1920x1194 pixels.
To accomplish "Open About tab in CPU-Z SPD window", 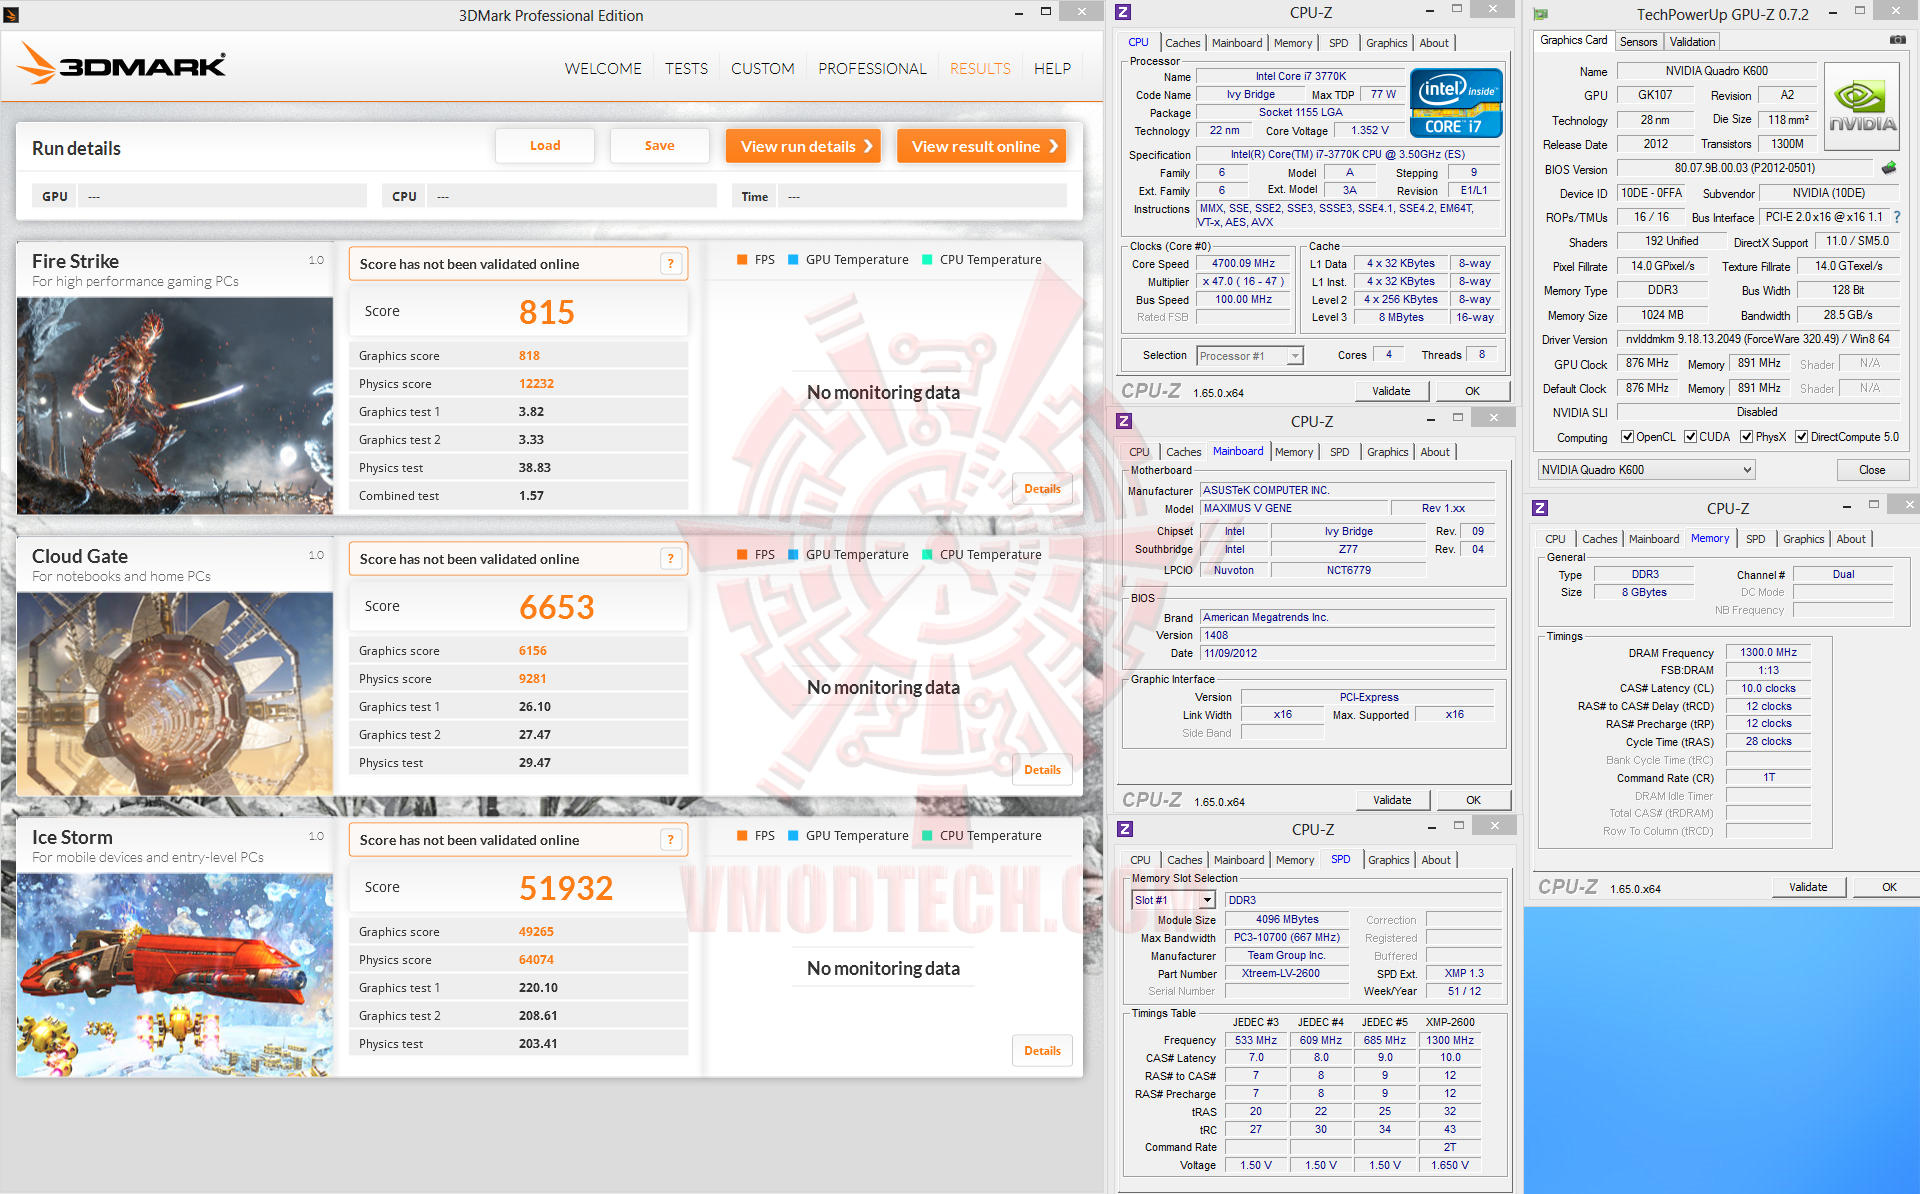I will 1436,860.
